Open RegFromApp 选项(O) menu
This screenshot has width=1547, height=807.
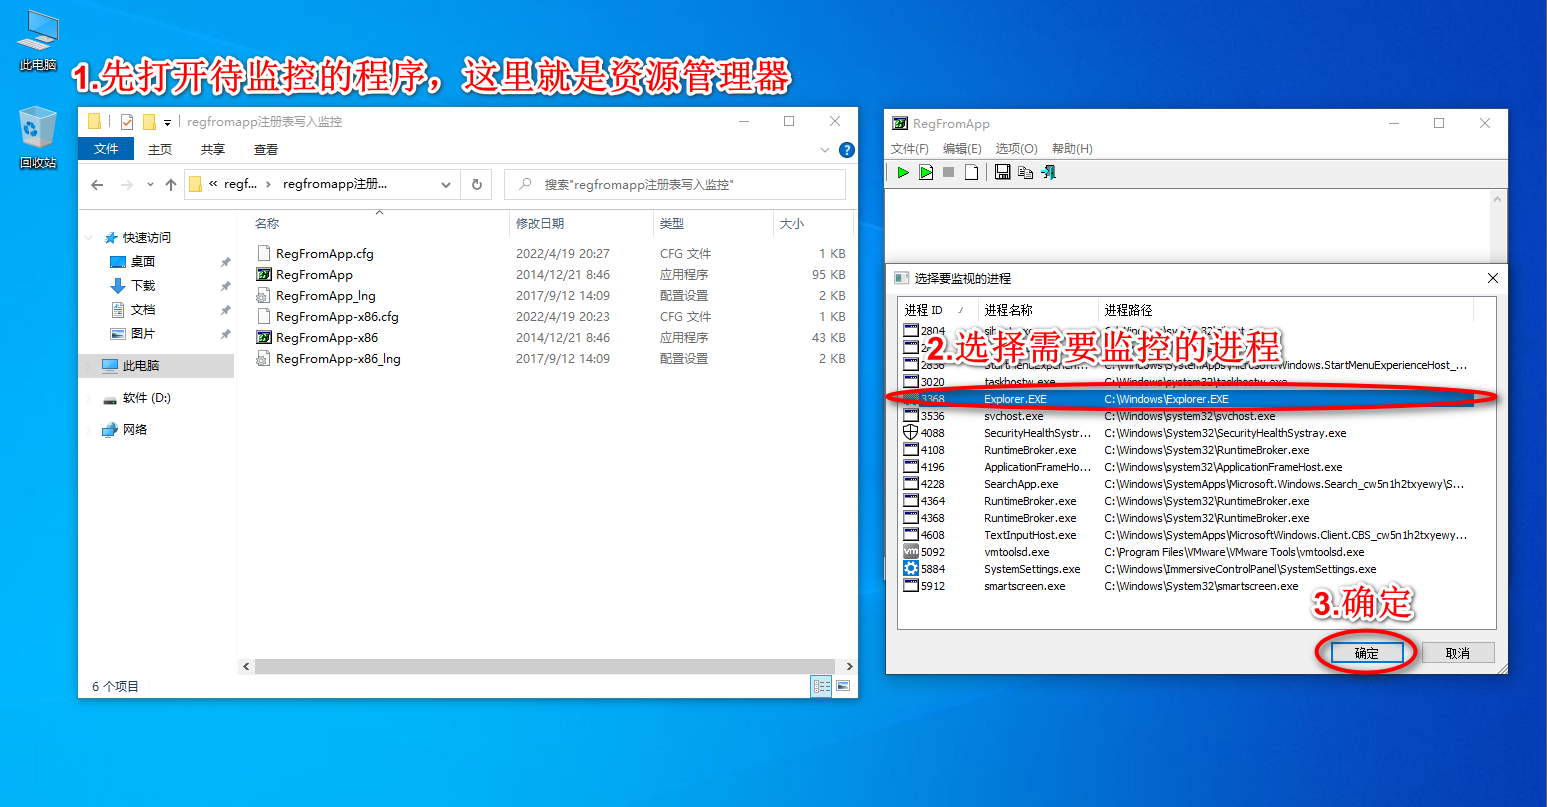(1016, 149)
